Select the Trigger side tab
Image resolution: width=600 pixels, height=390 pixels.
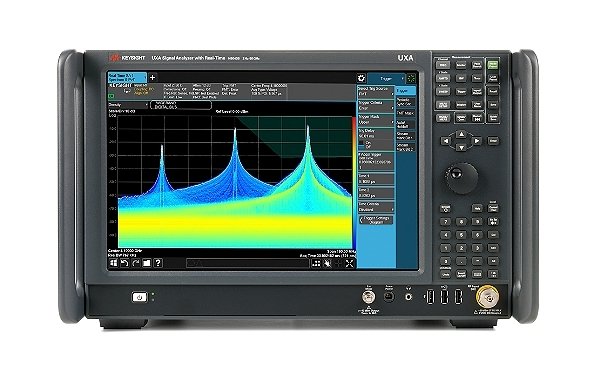[406, 91]
